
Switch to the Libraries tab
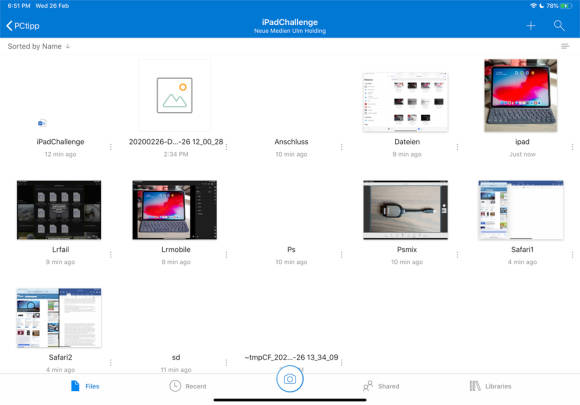490,386
